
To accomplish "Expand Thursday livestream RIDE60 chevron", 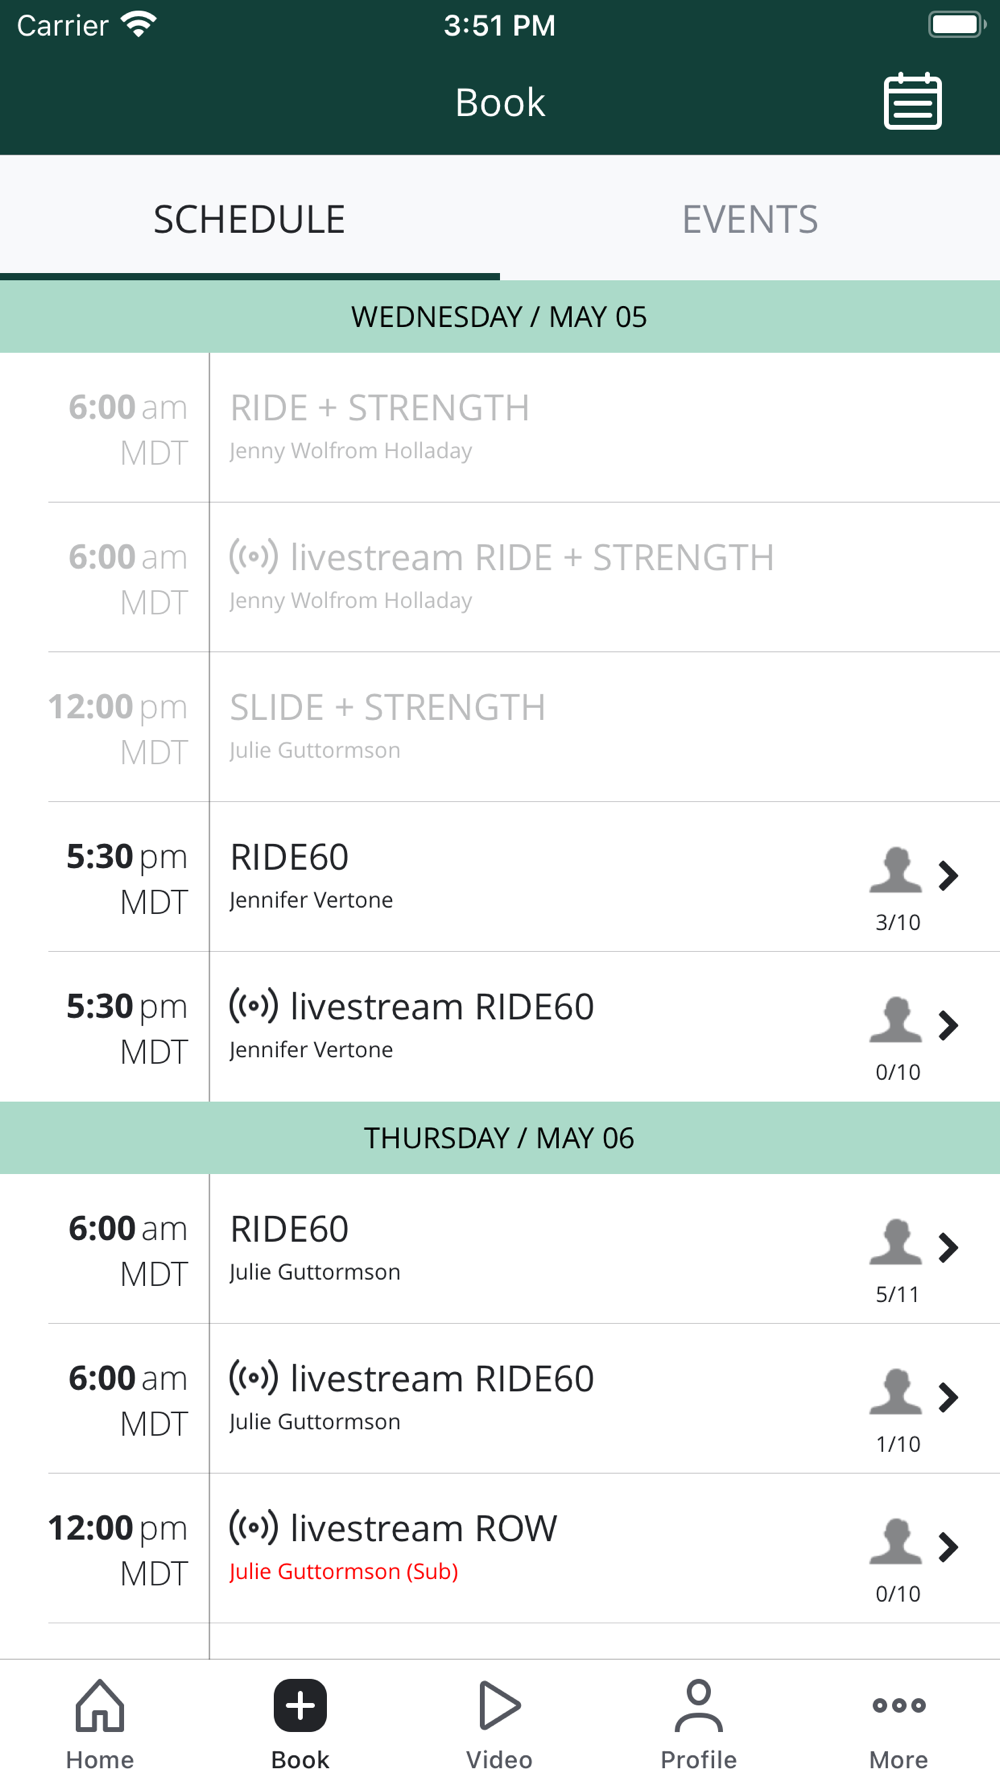I will 949,1397.
